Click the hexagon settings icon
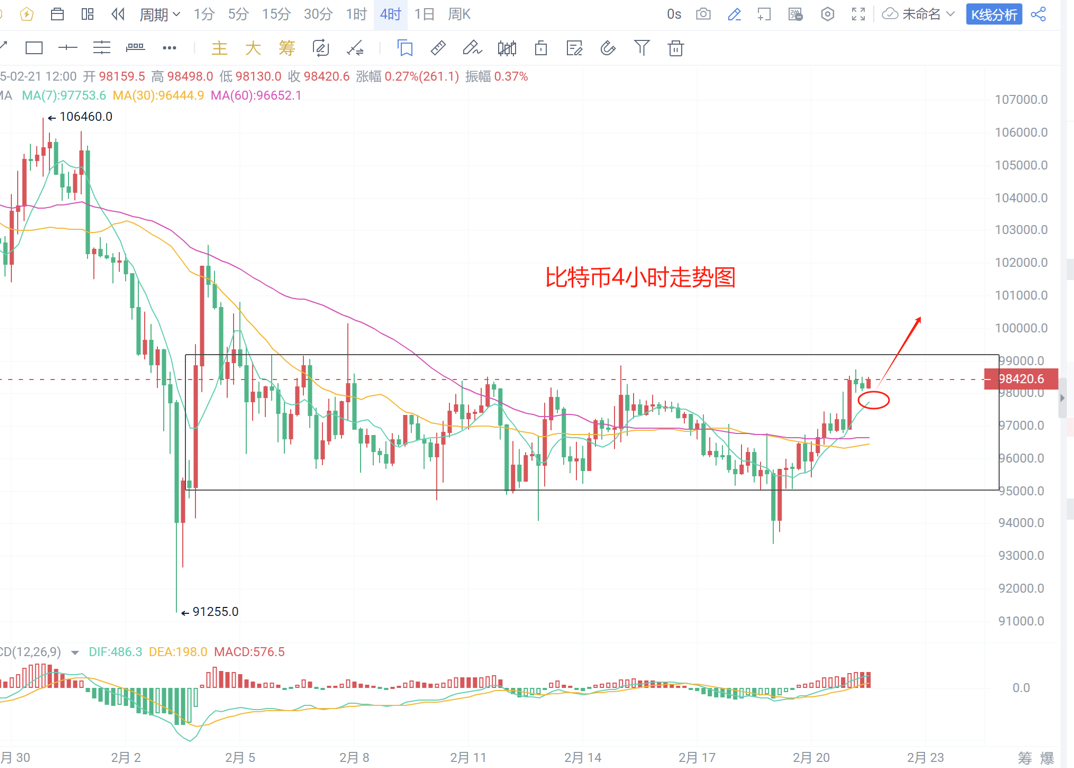Image resolution: width=1074 pixels, height=768 pixels. tap(827, 14)
